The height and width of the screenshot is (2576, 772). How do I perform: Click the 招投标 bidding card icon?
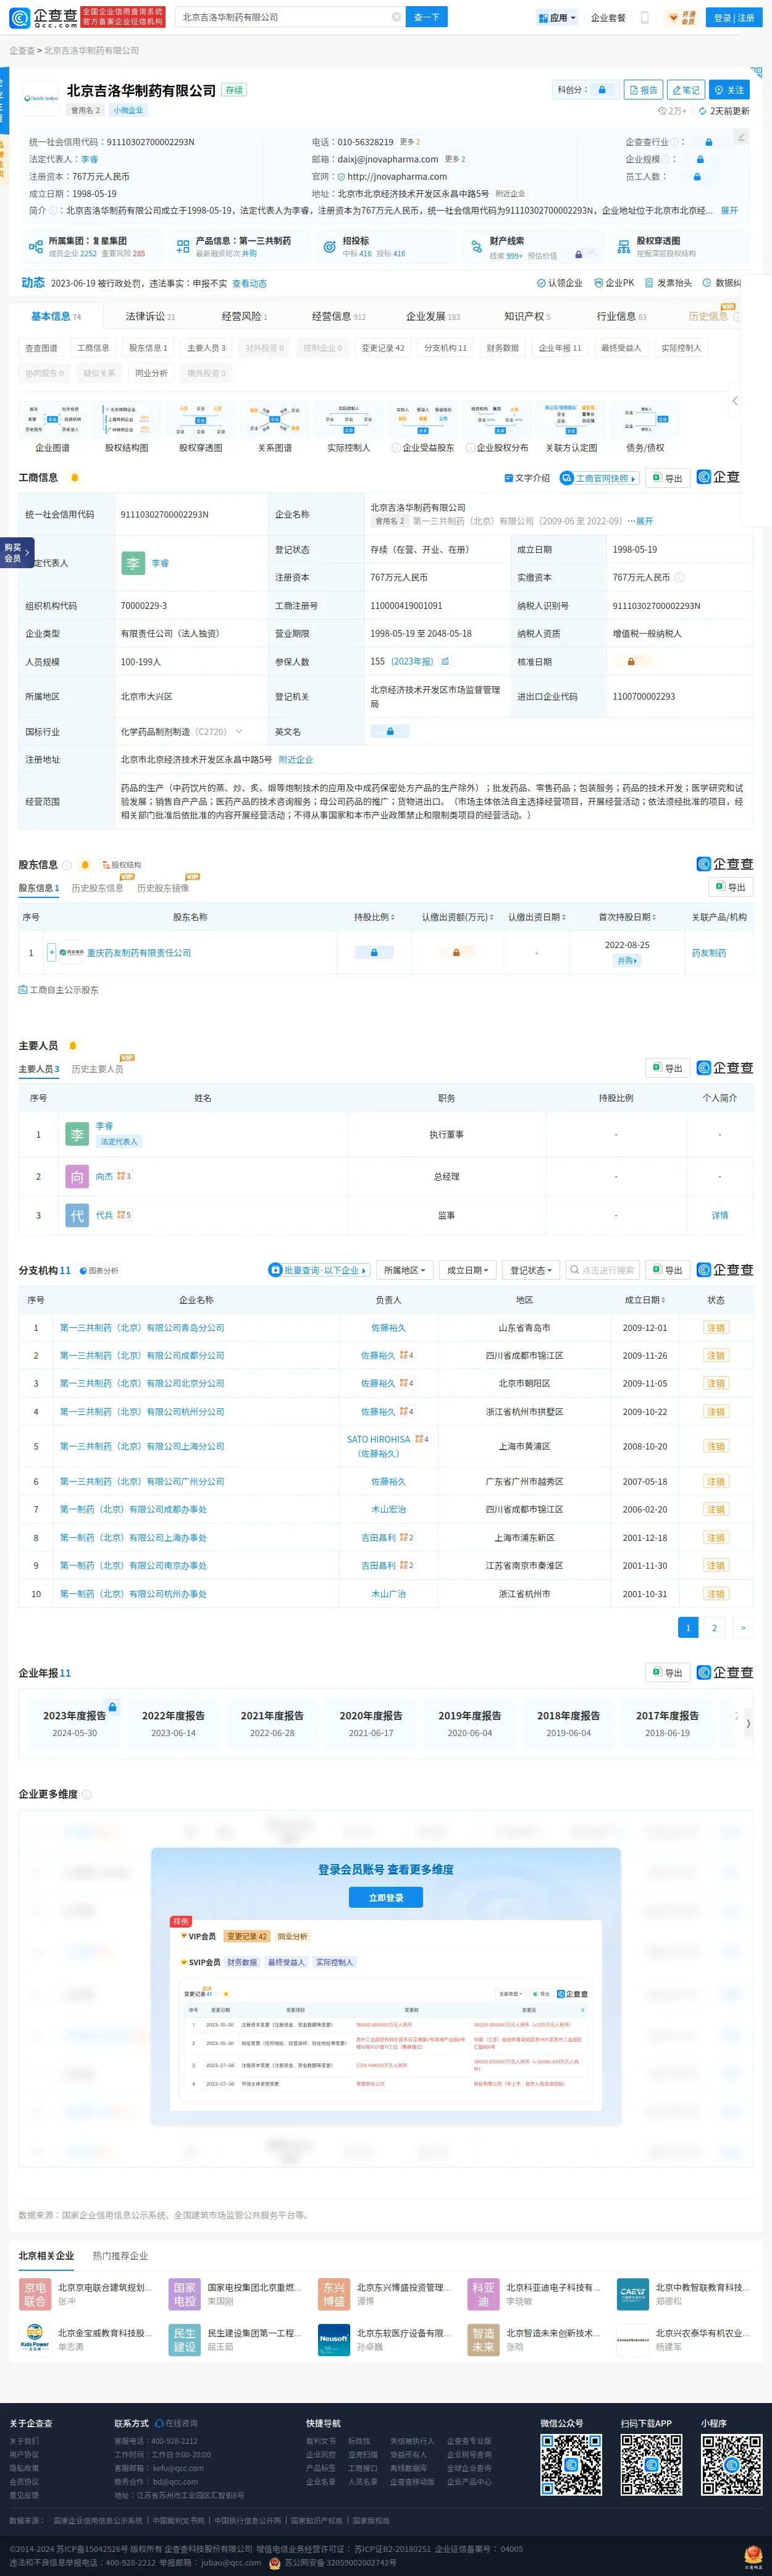tap(329, 246)
